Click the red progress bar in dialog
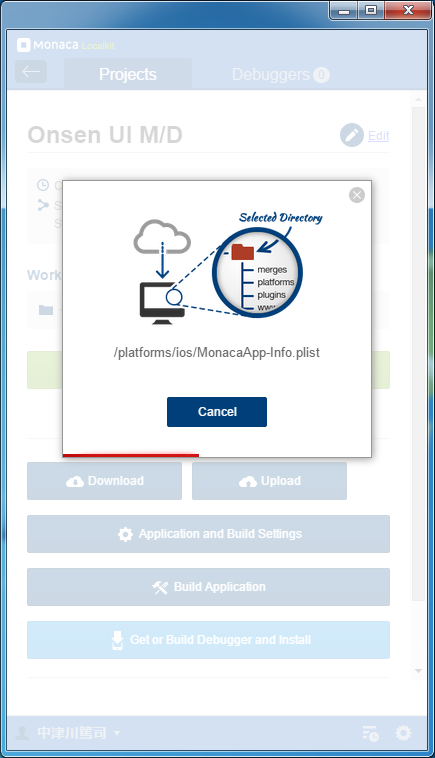 pos(130,455)
